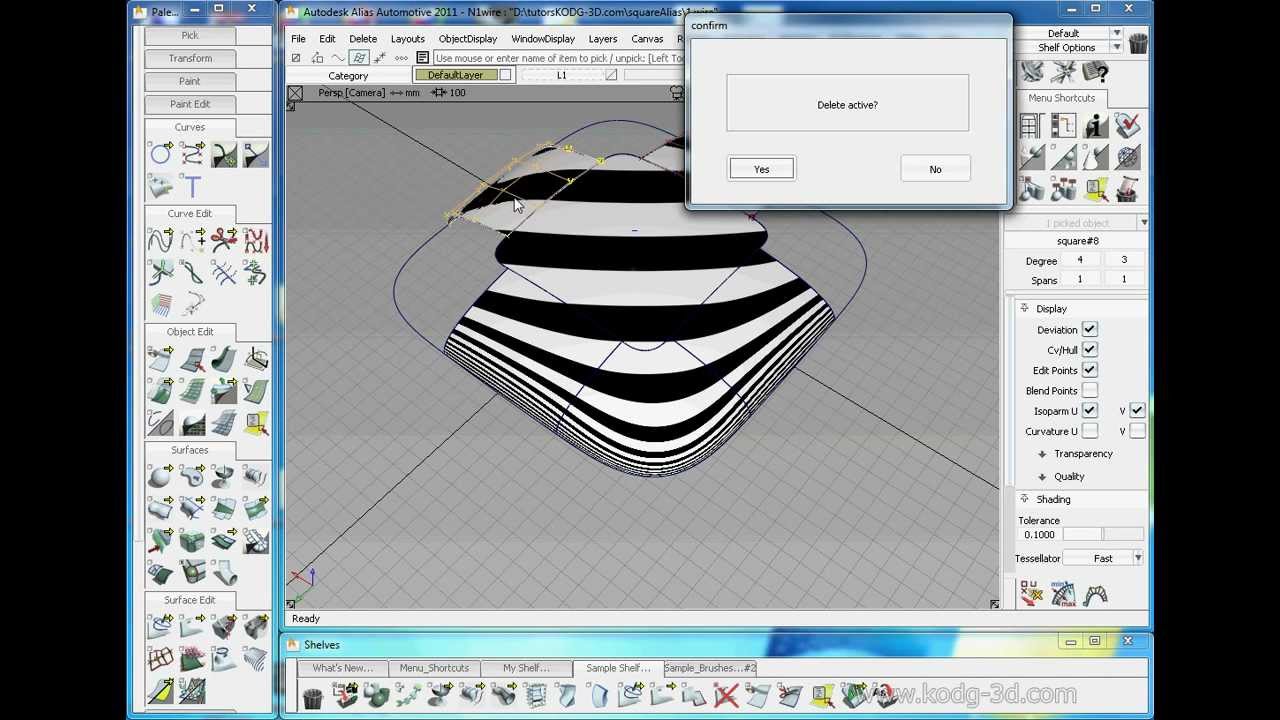
Task: Open the picked object dropdown arrow
Action: (1143, 223)
